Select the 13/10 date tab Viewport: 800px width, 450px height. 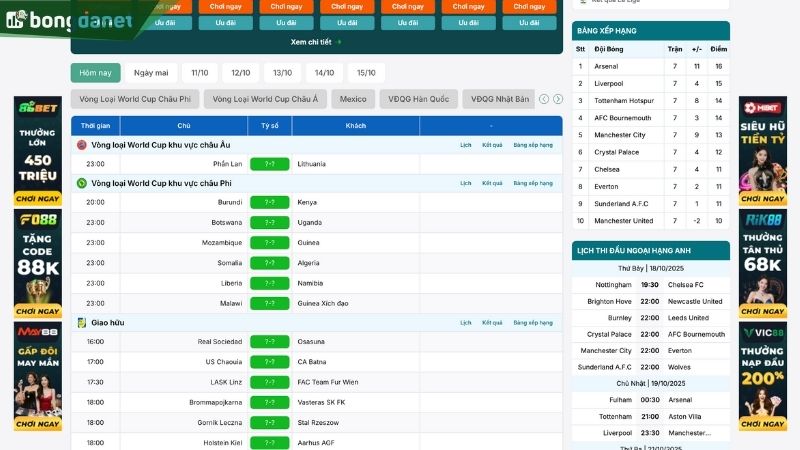283,73
